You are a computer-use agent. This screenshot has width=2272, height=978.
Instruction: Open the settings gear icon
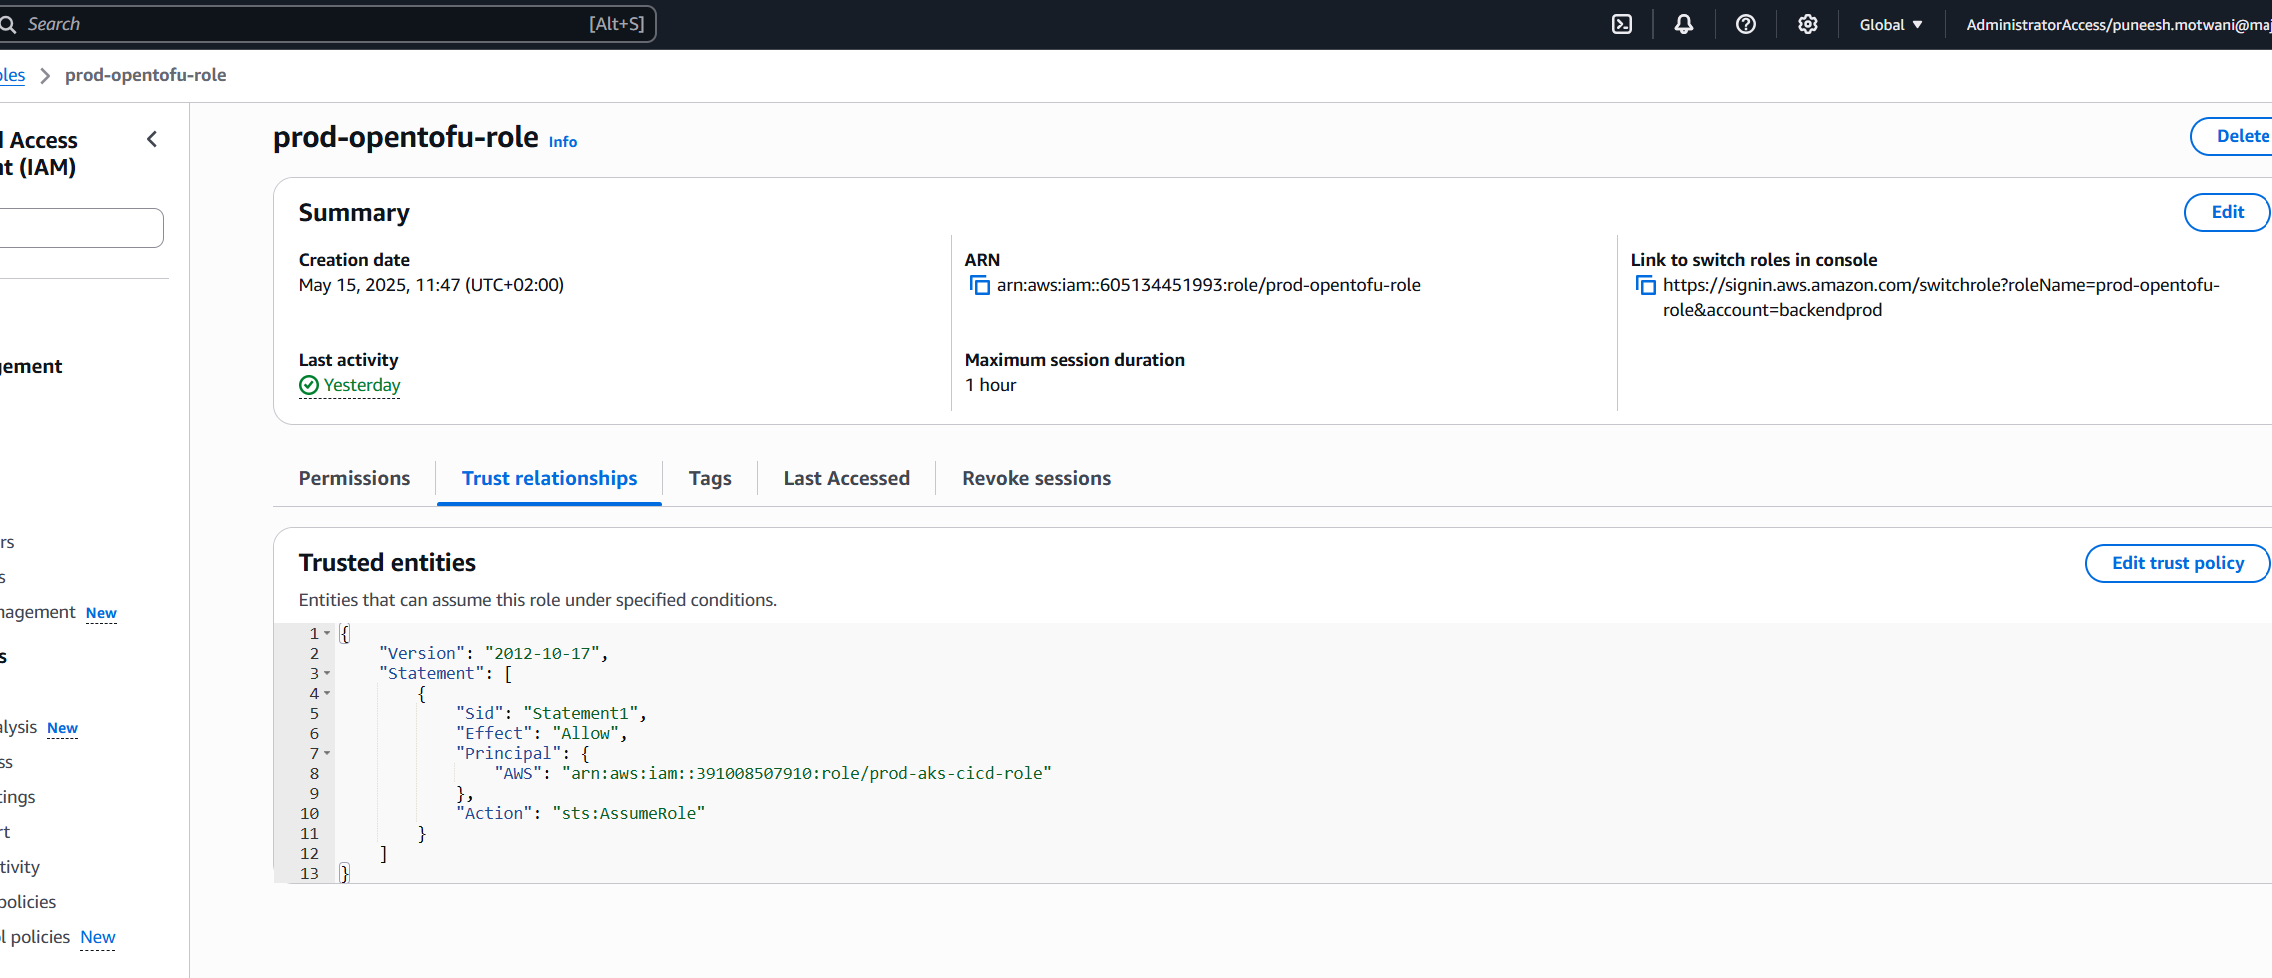1807,25
